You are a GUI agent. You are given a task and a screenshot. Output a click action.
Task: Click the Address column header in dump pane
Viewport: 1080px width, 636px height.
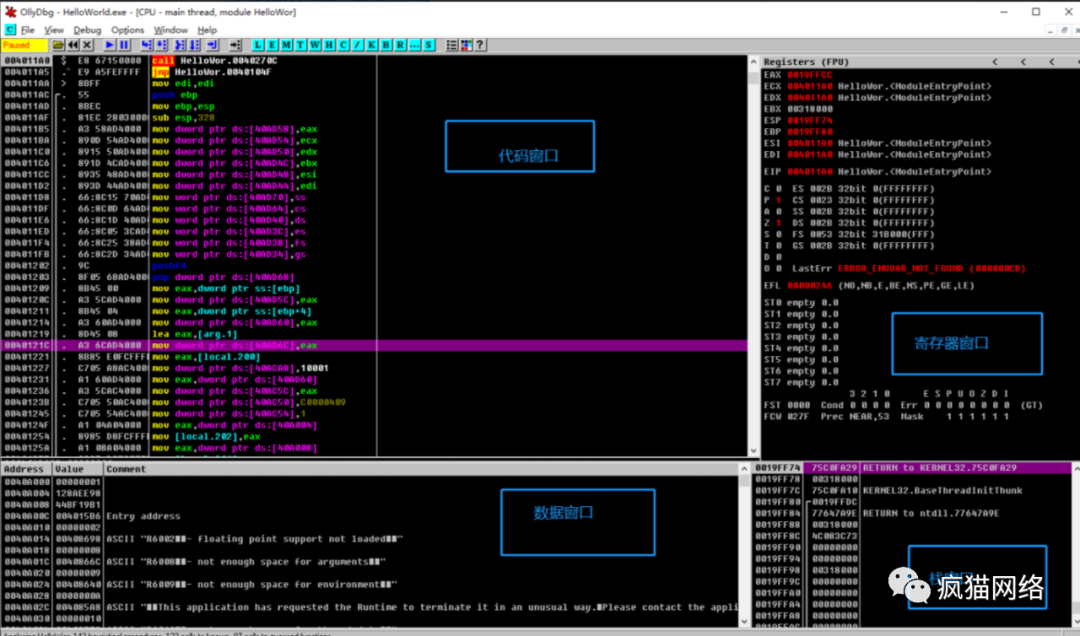click(27, 469)
